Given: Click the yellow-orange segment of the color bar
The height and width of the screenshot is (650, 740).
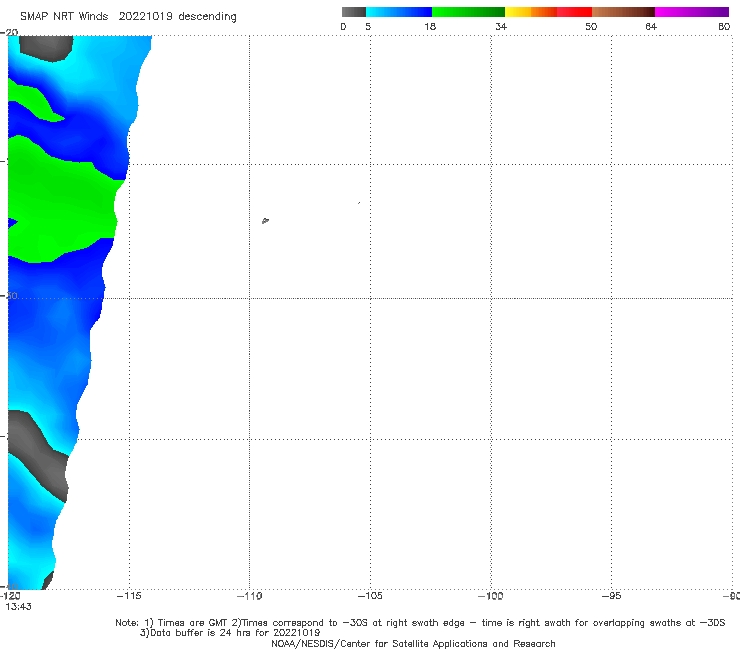Looking at the screenshot, I should coord(531,12).
